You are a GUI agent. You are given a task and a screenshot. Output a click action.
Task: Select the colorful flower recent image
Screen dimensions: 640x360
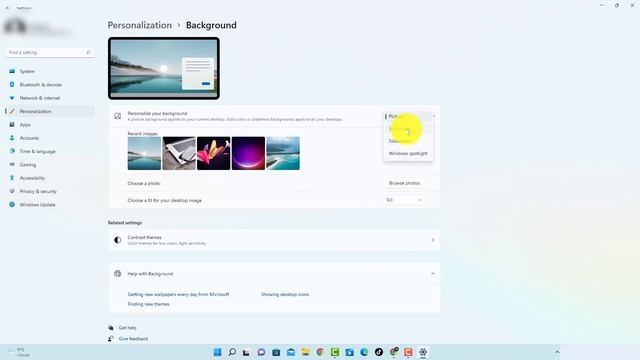213,153
